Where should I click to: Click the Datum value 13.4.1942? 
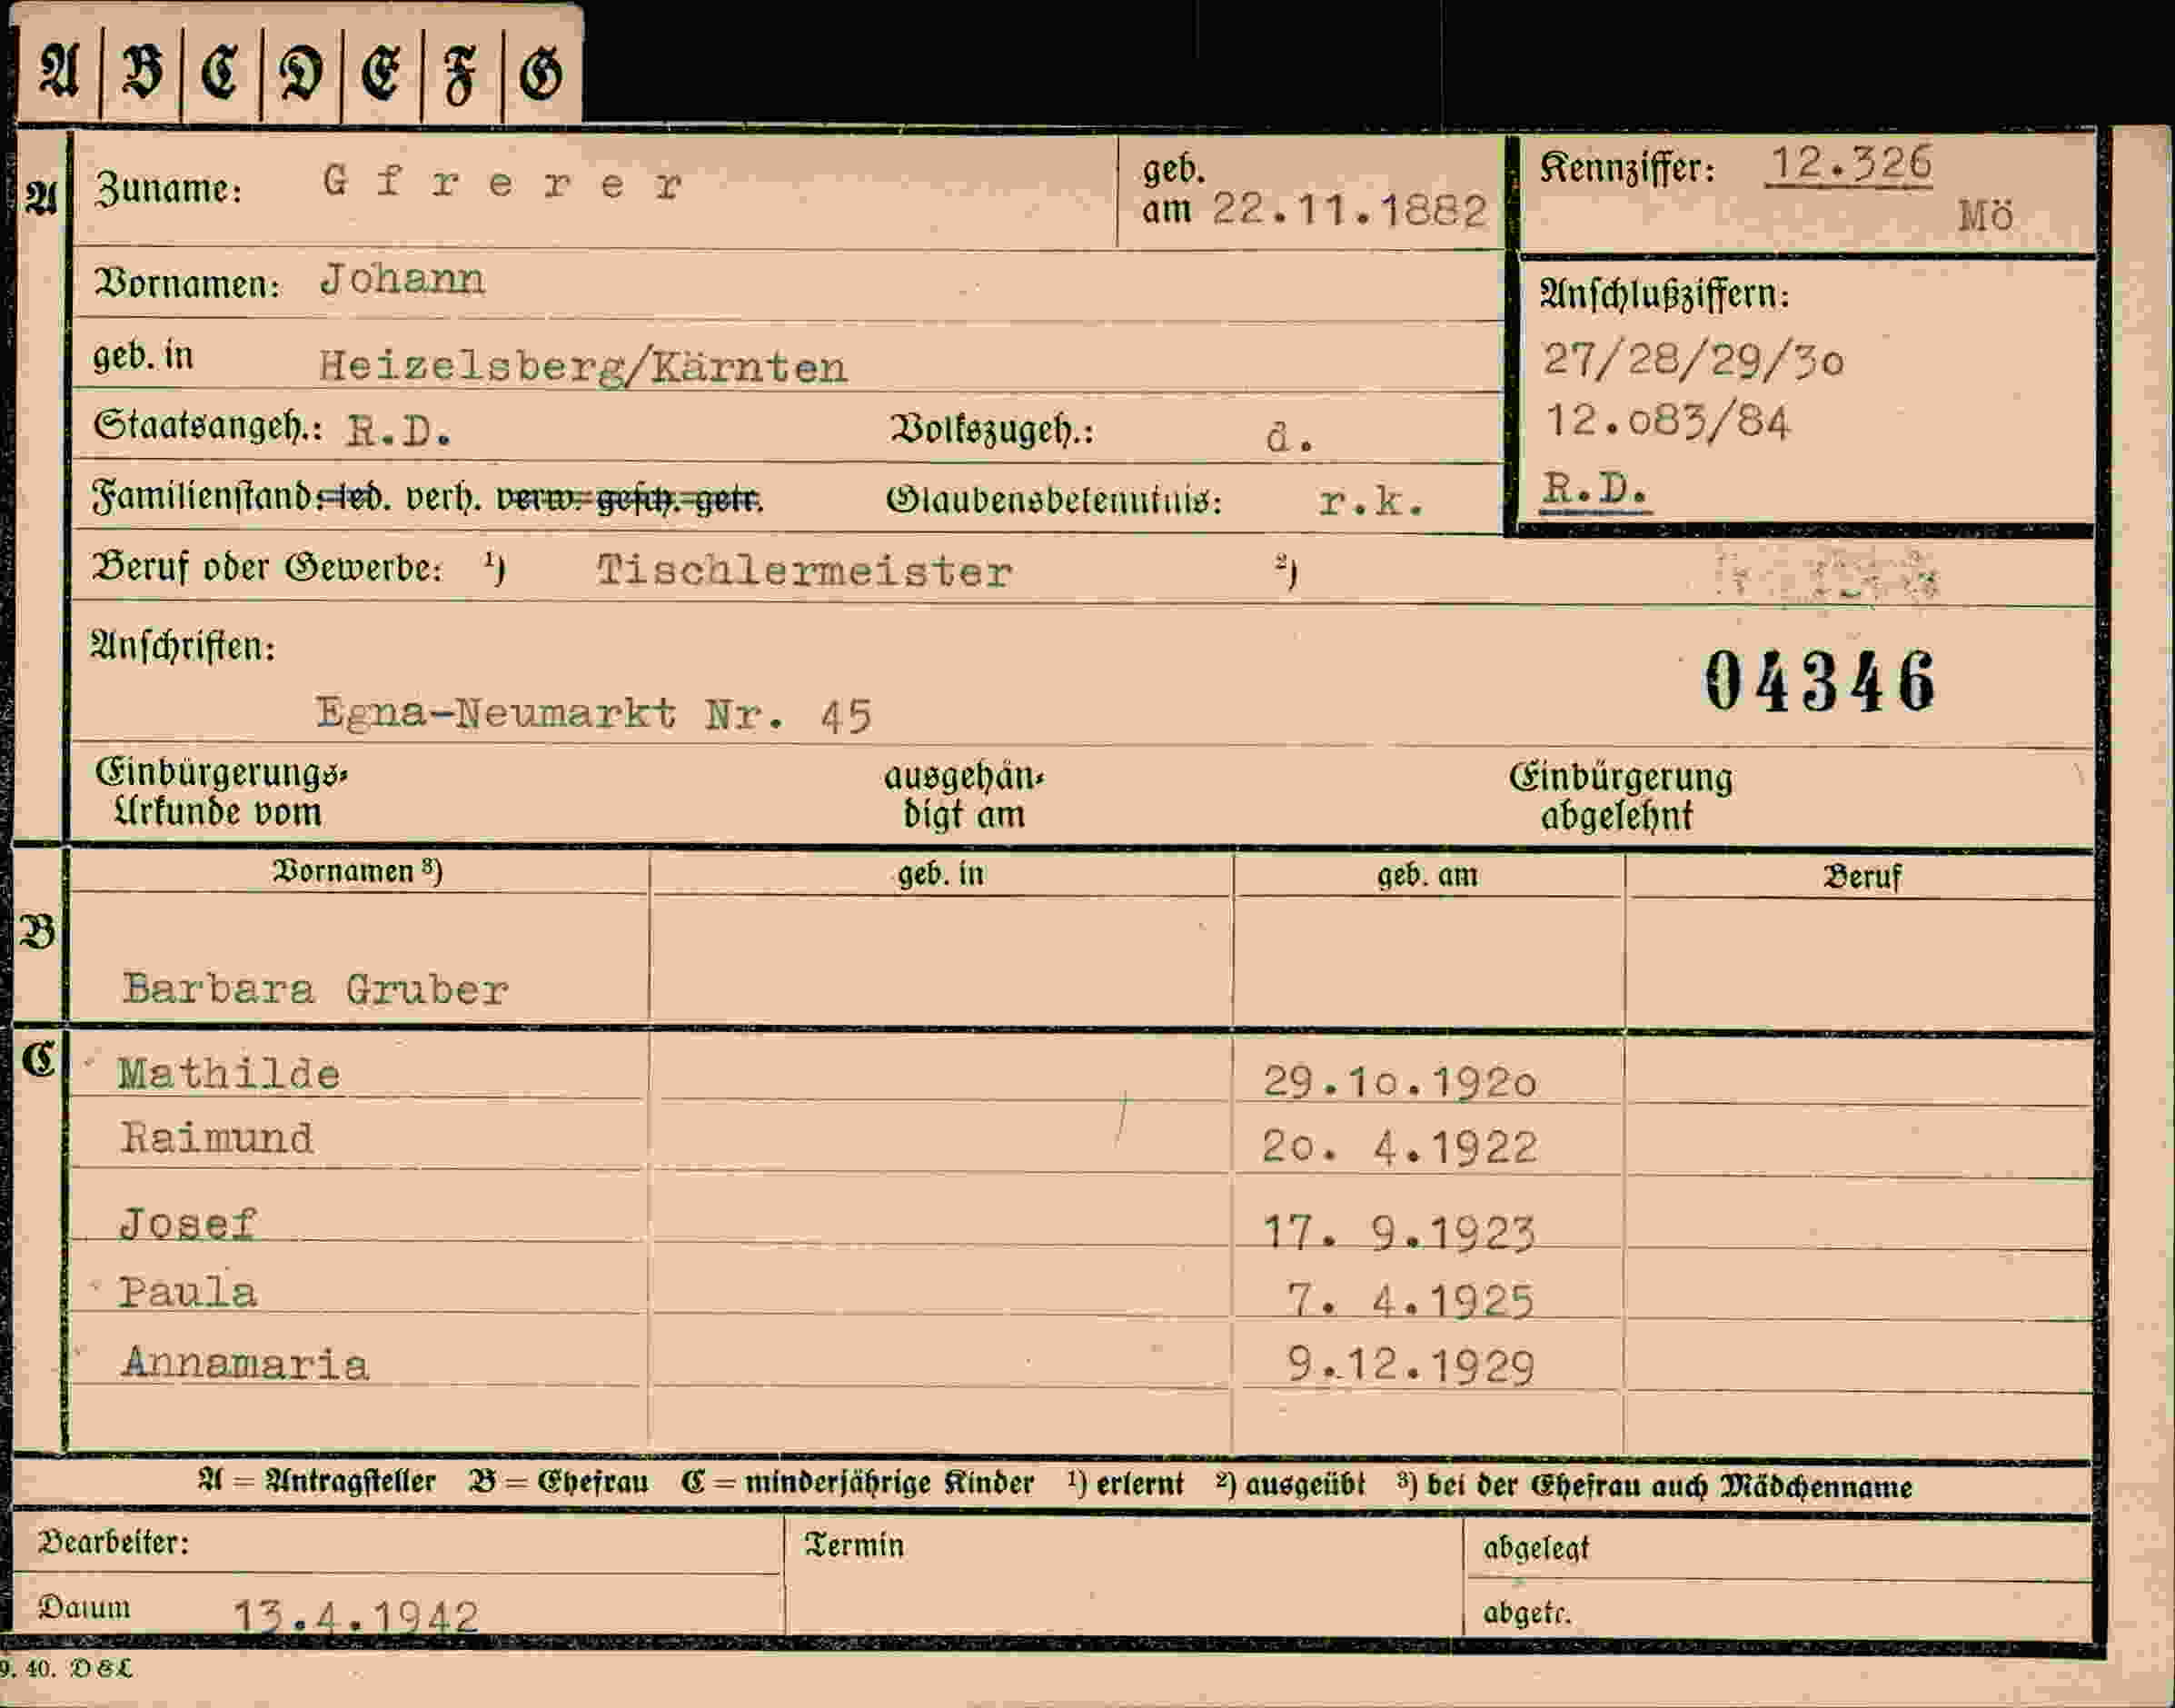(356, 1616)
